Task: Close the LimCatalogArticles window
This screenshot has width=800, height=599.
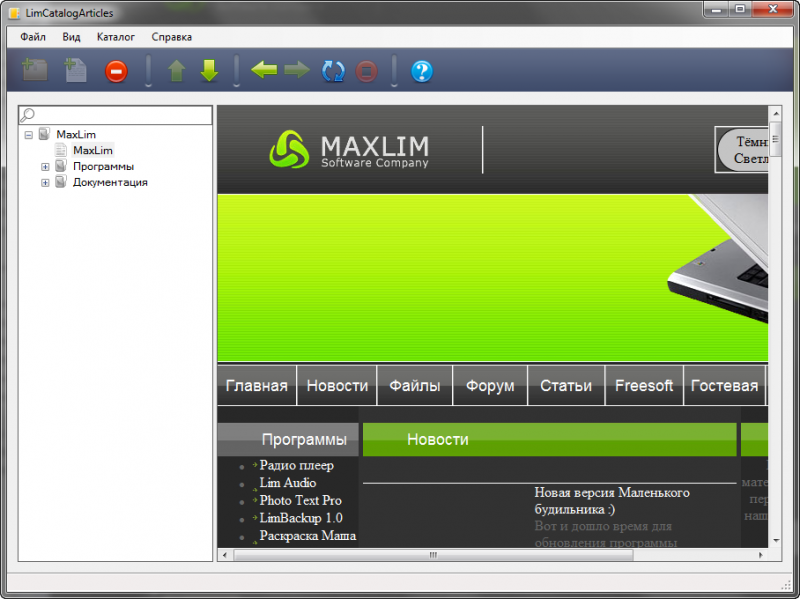Action: 772,10
